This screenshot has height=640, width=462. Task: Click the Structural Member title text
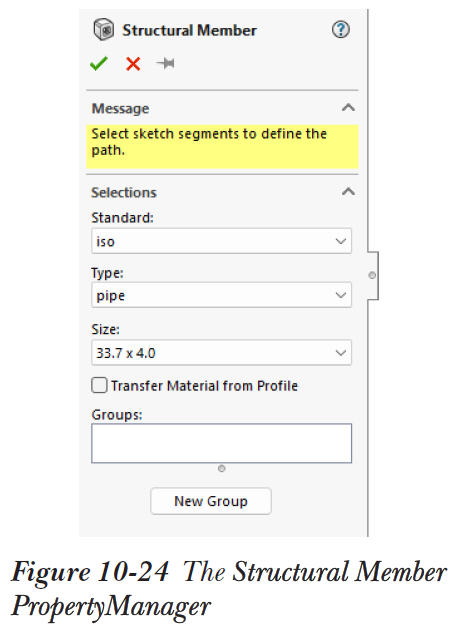189,30
